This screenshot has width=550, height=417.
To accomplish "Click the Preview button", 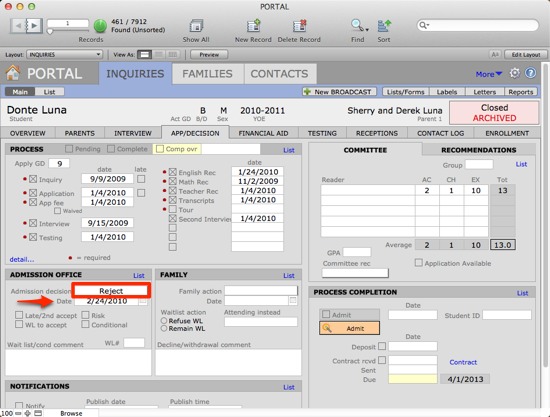I will point(209,55).
